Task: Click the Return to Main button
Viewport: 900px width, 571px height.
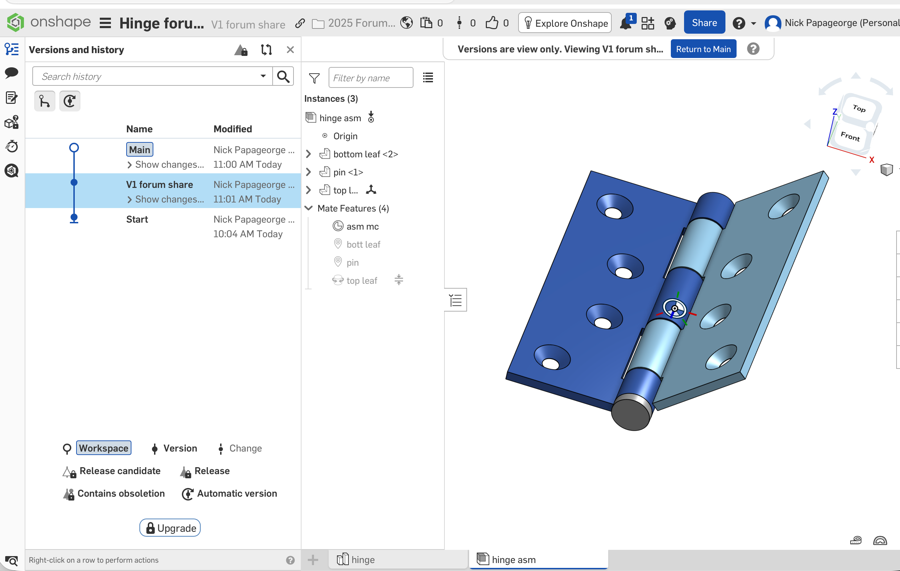Action: tap(703, 49)
